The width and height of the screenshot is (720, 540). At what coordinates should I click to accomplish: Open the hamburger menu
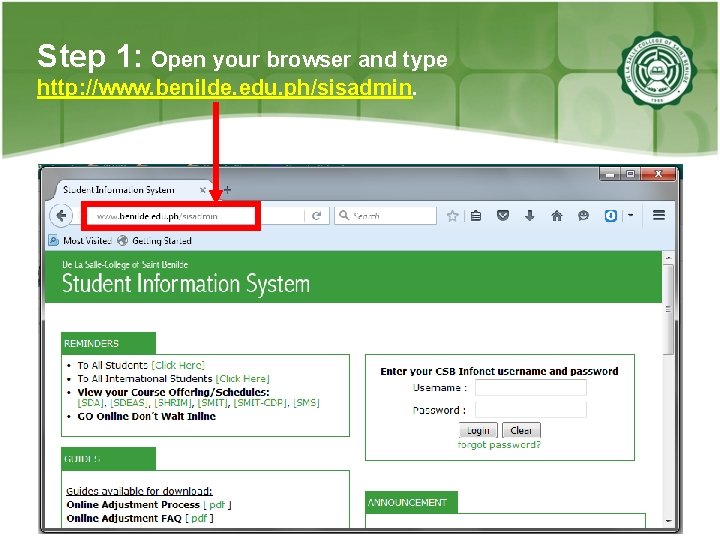click(659, 215)
